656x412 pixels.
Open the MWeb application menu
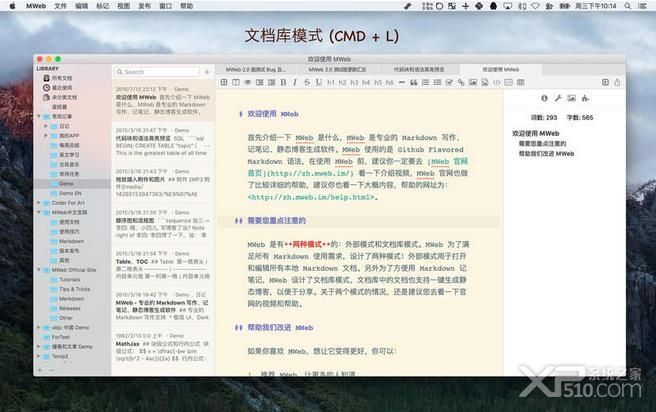(x=36, y=6)
